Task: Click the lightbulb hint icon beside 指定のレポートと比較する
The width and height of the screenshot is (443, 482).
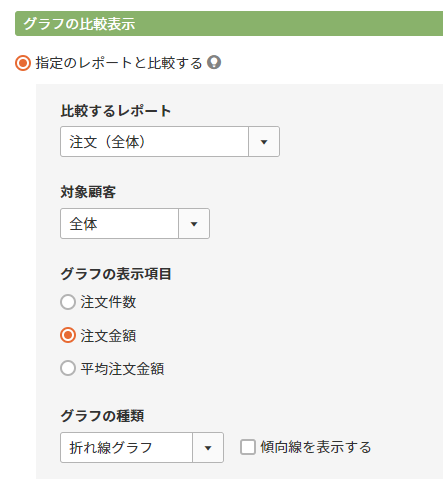Action: pos(214,62)
